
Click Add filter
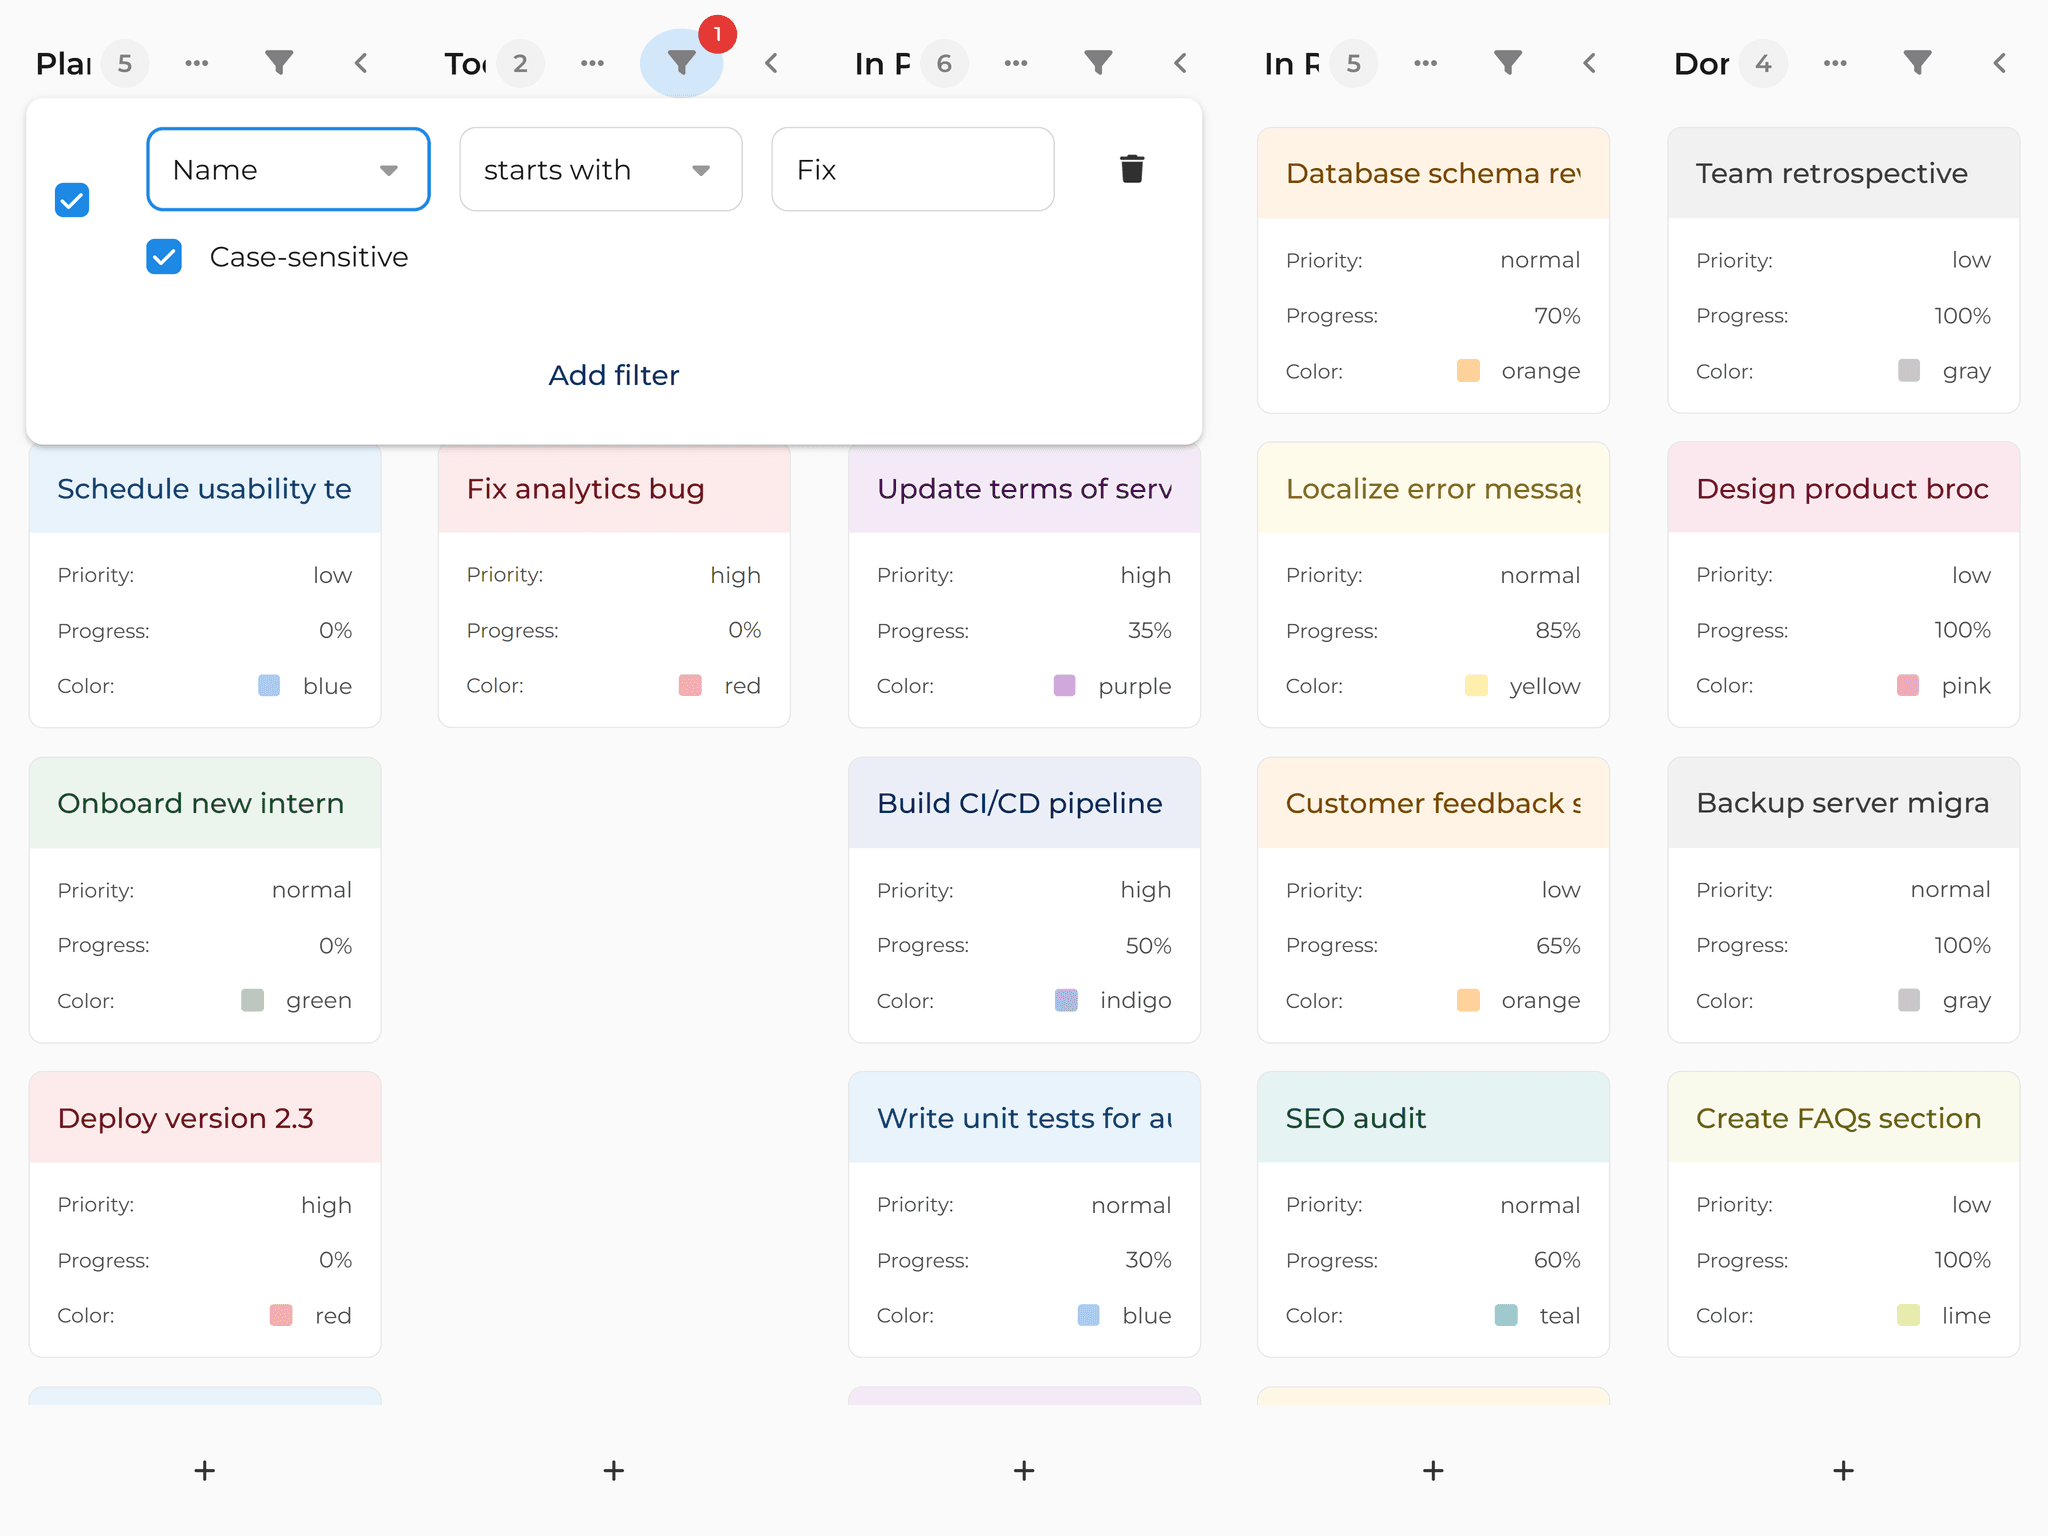(x=614, y=375)
